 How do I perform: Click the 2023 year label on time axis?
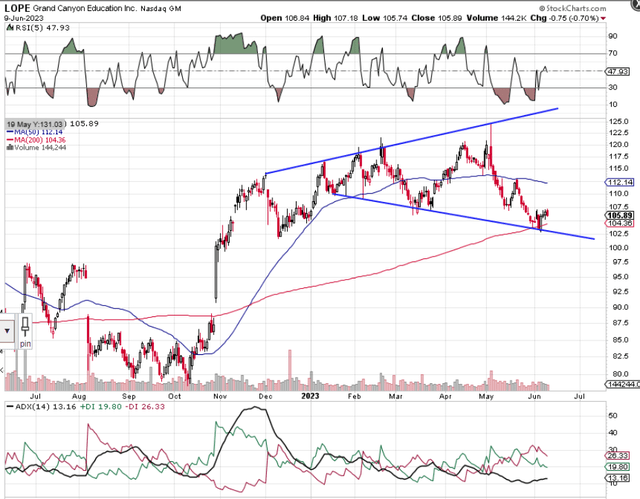coord(310,396)
